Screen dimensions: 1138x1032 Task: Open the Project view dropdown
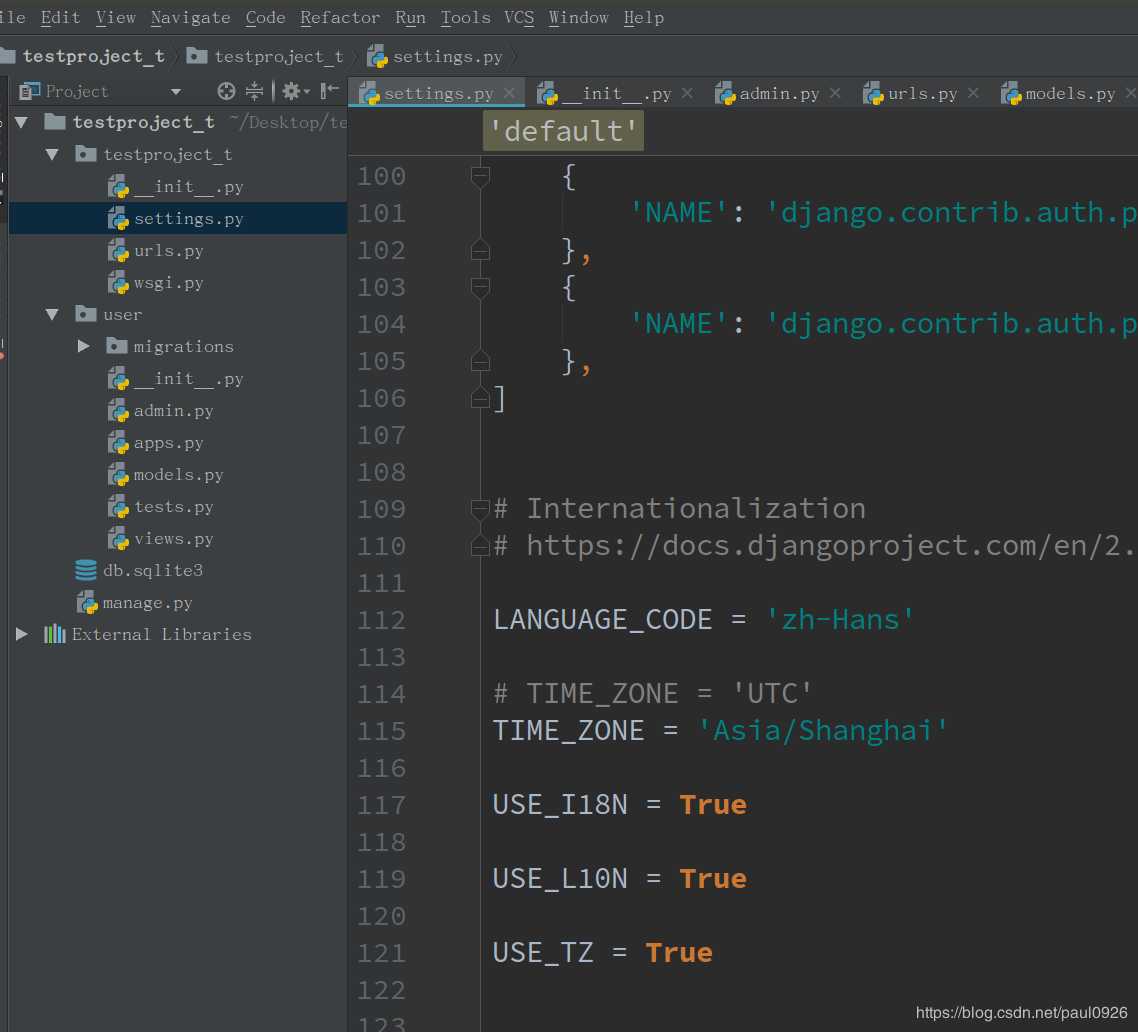[x=176, y=92]
